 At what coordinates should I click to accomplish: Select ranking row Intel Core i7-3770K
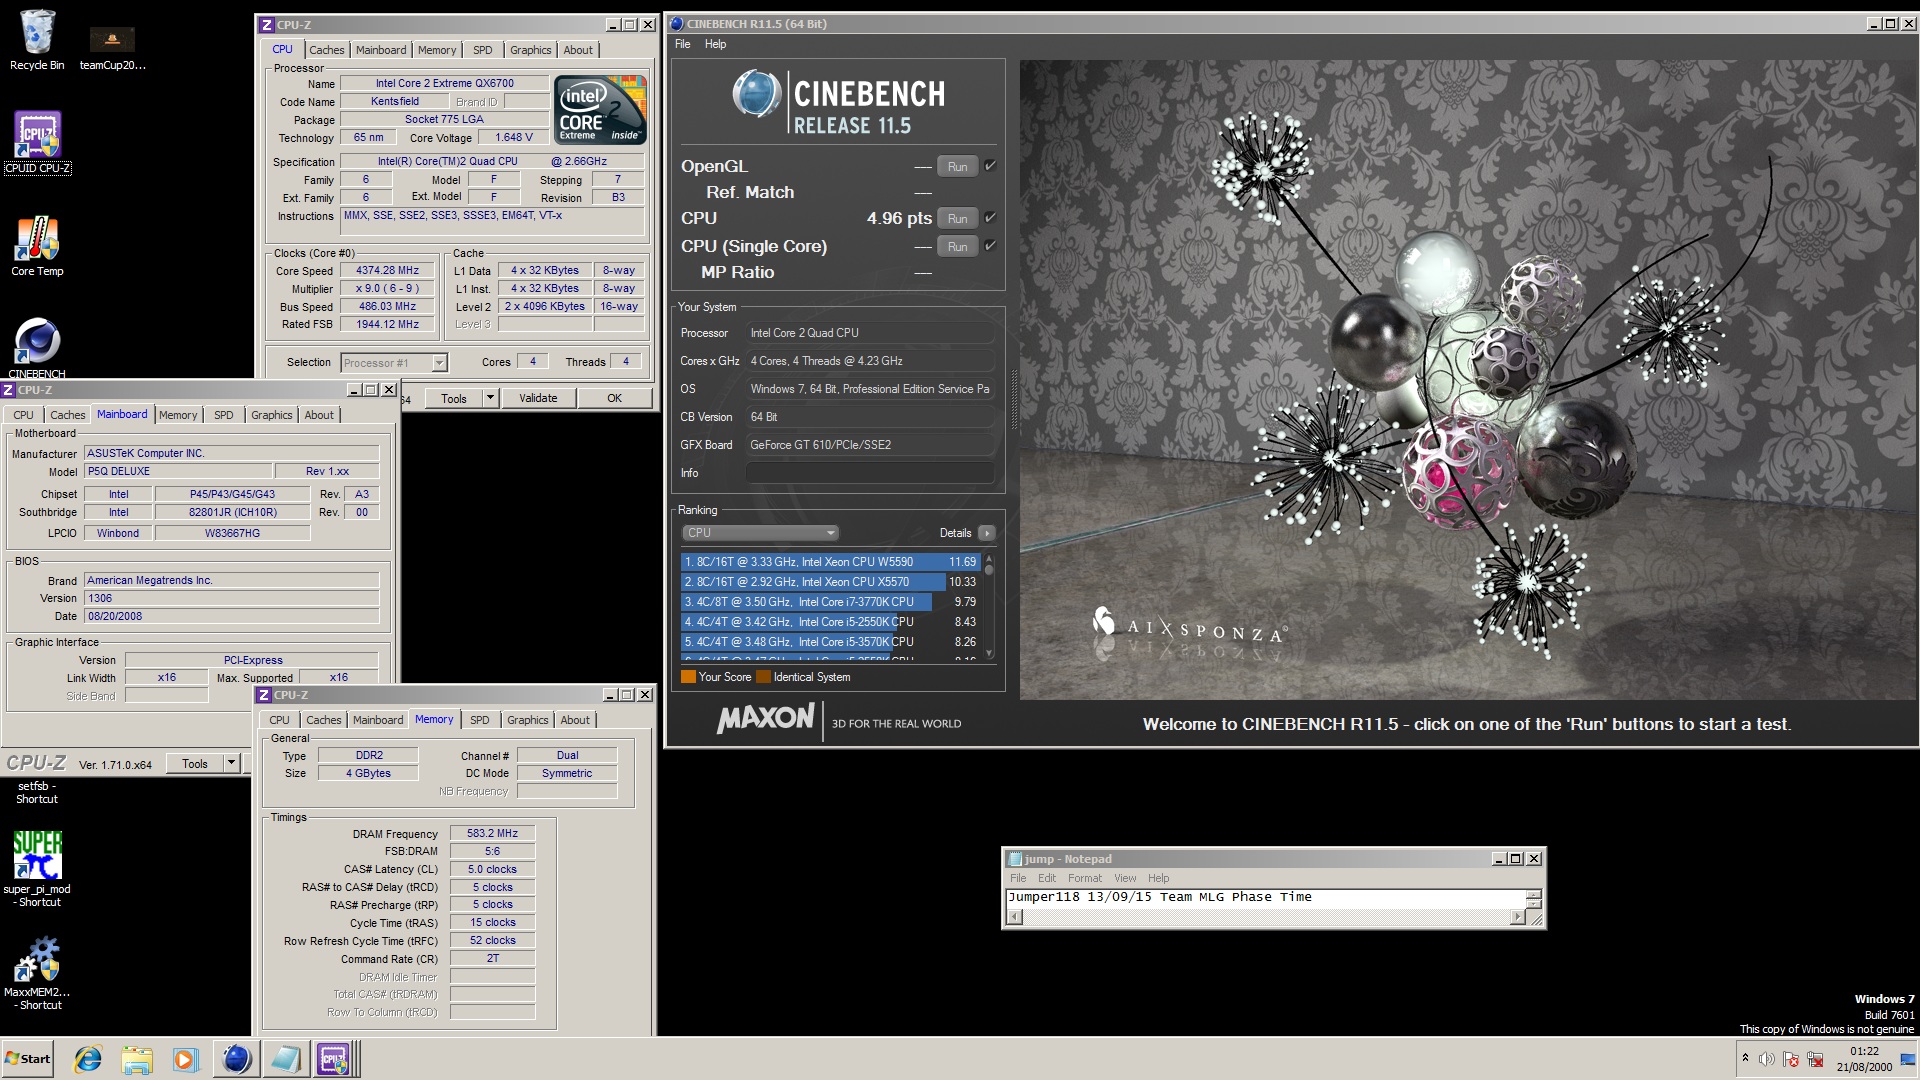[x=830, y=602]
